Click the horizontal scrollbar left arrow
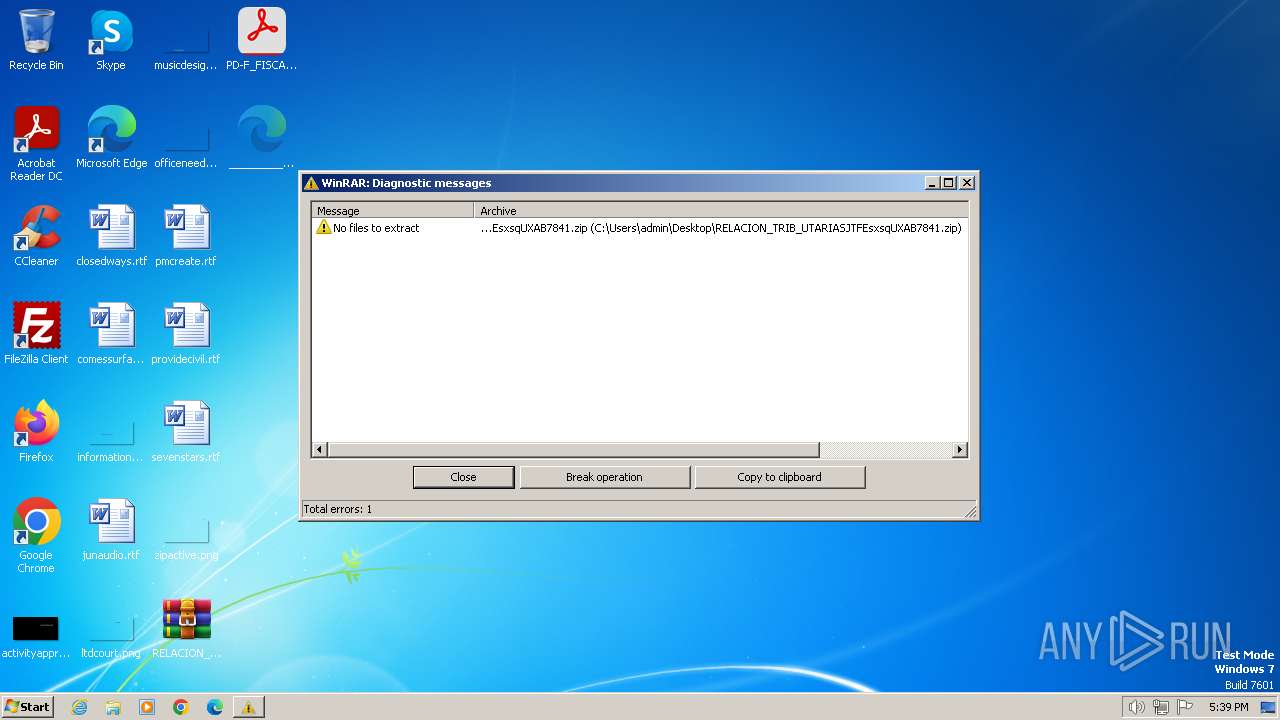 (x=320, y=450)
